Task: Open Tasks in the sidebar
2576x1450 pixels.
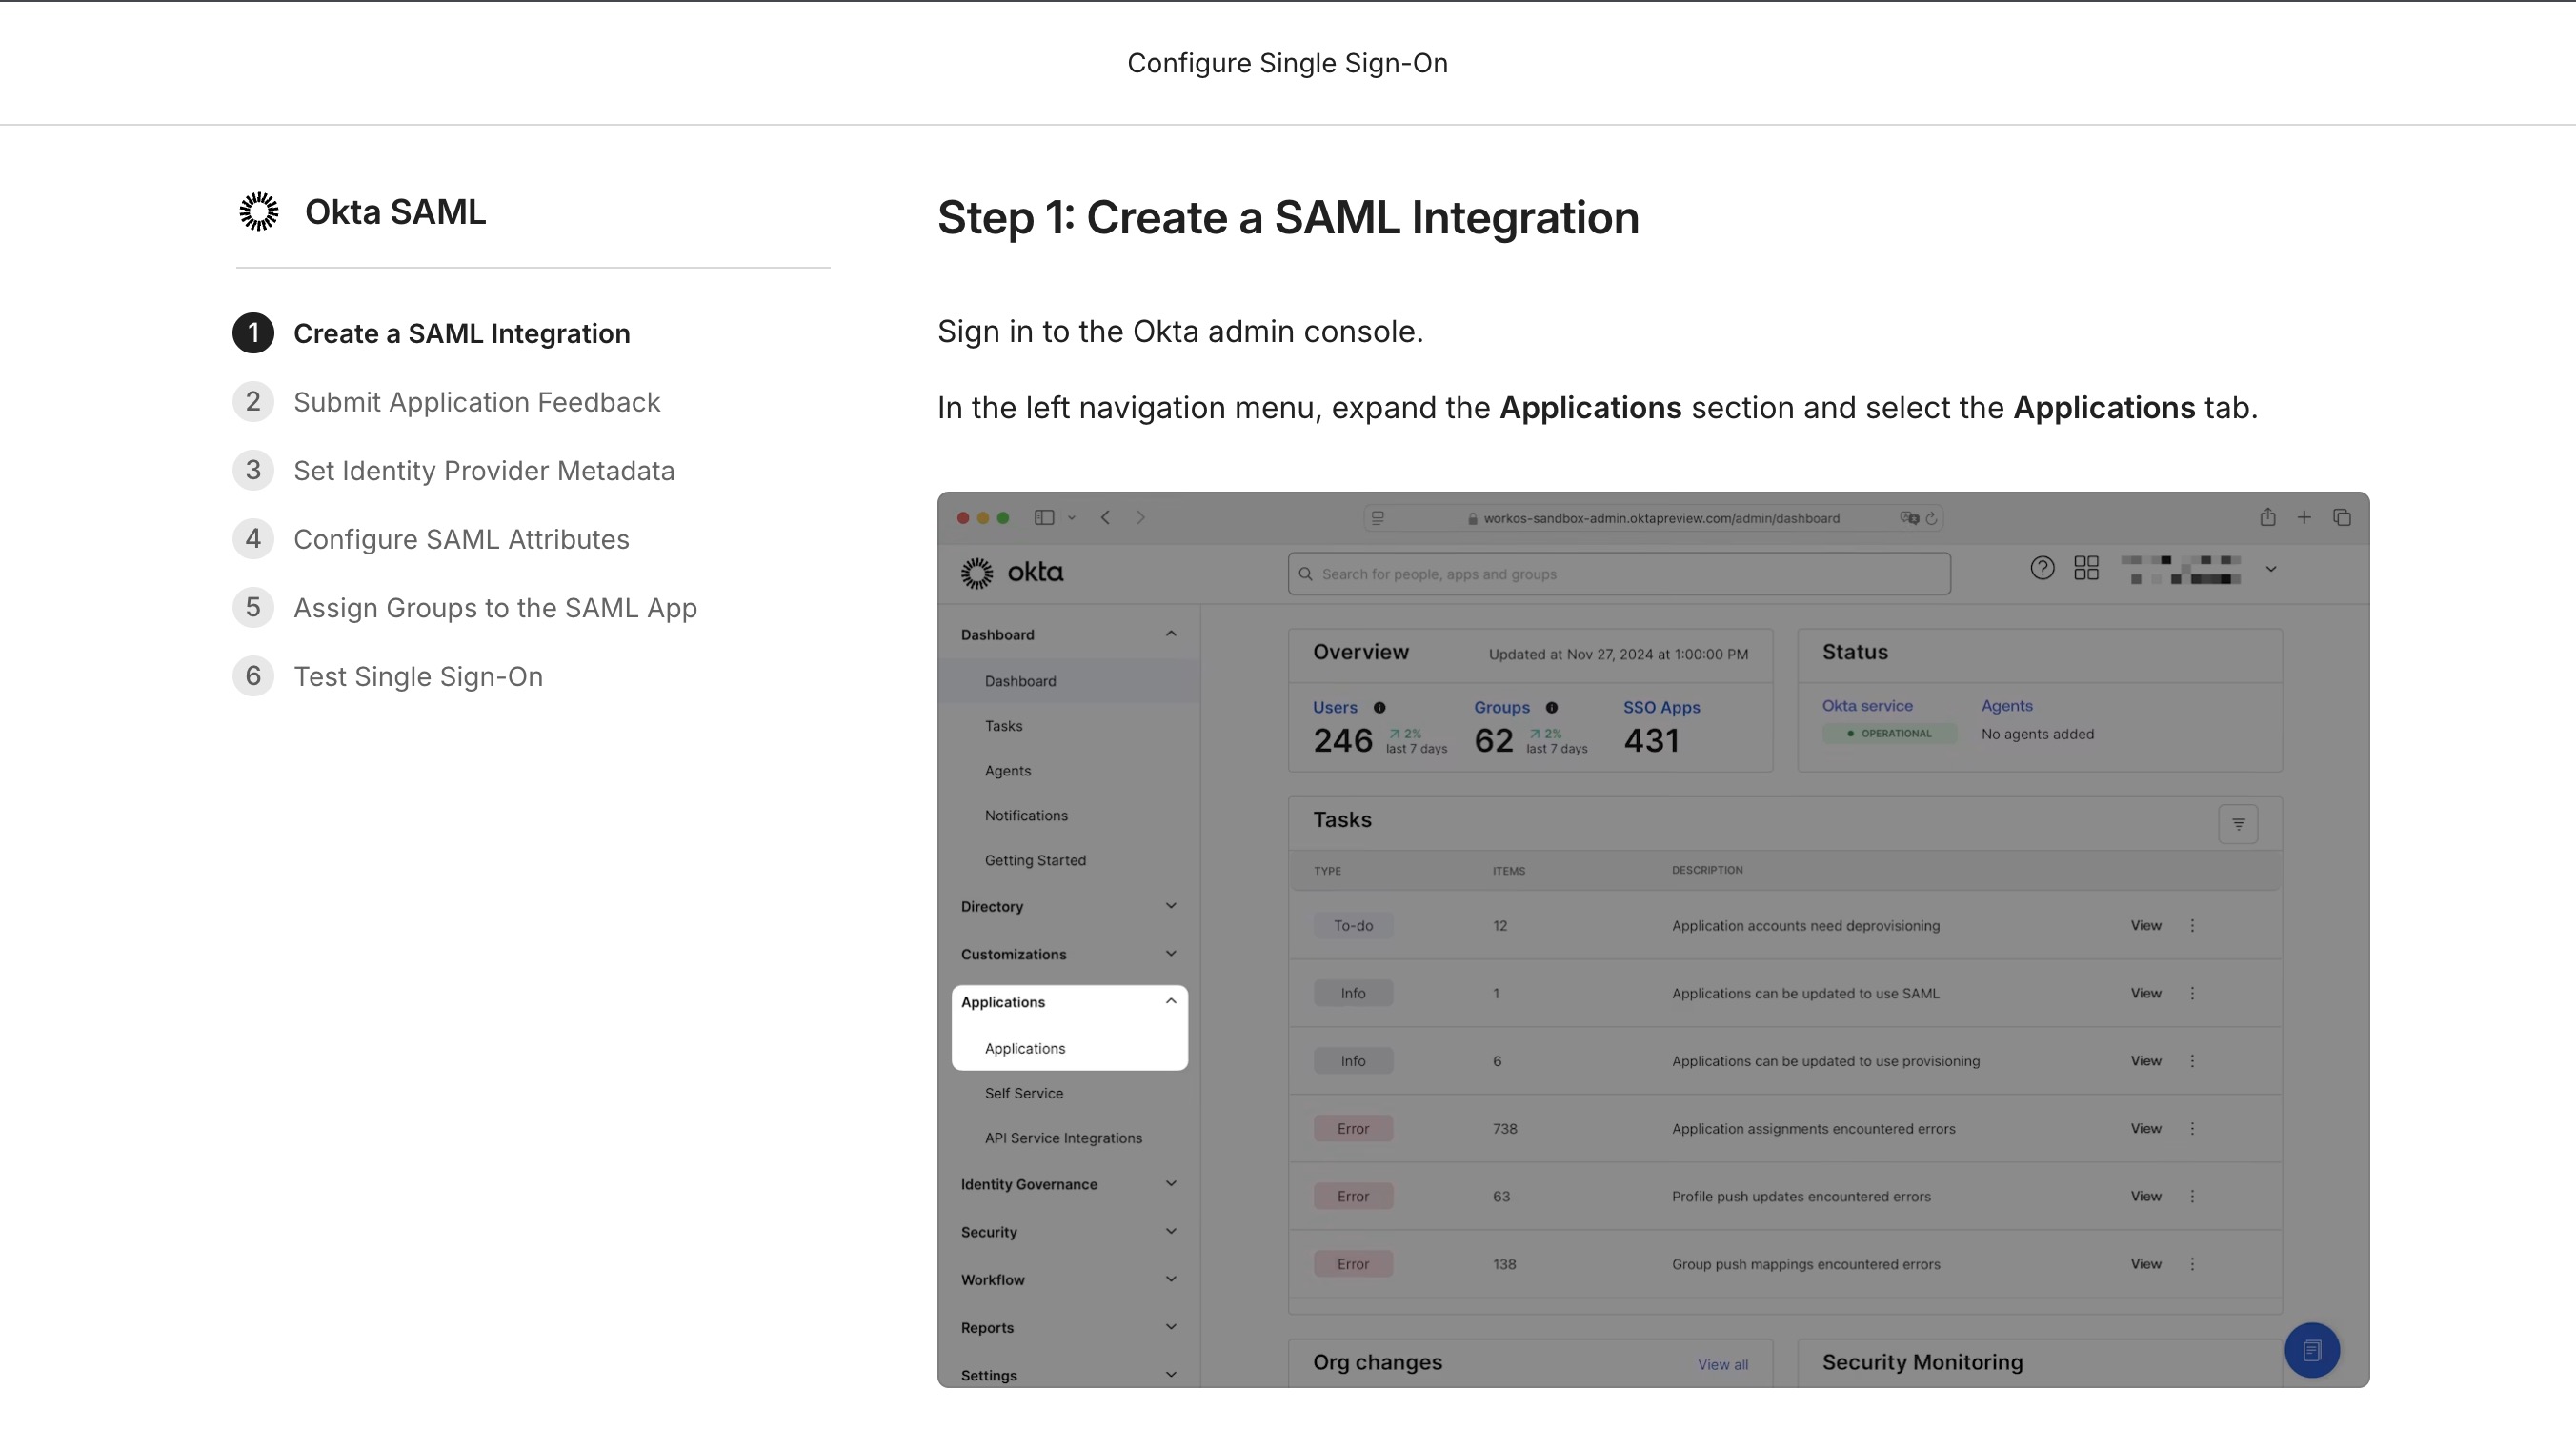Action: pos(1003,726)
